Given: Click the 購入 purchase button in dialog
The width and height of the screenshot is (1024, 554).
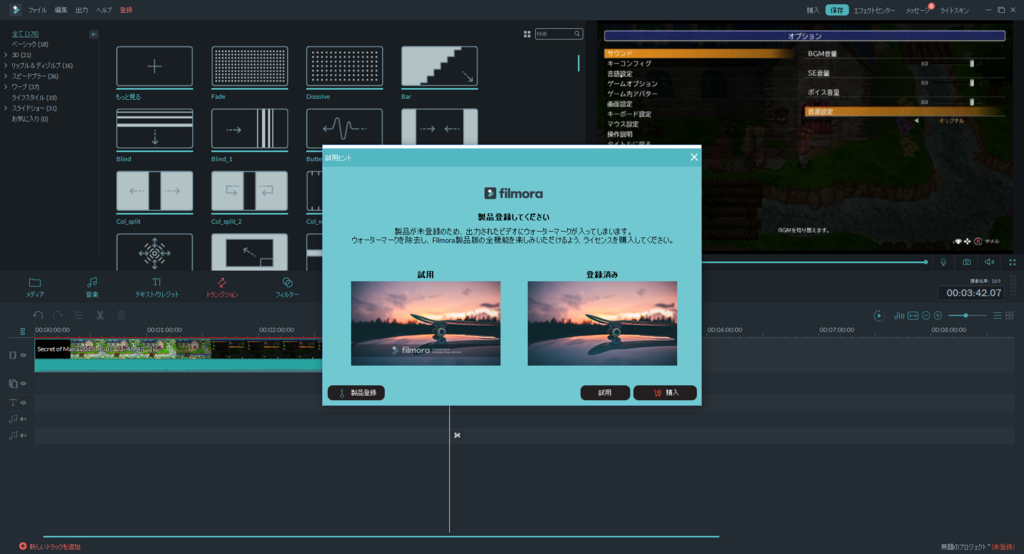Looking at the screenshot, I should click(665, 393).
